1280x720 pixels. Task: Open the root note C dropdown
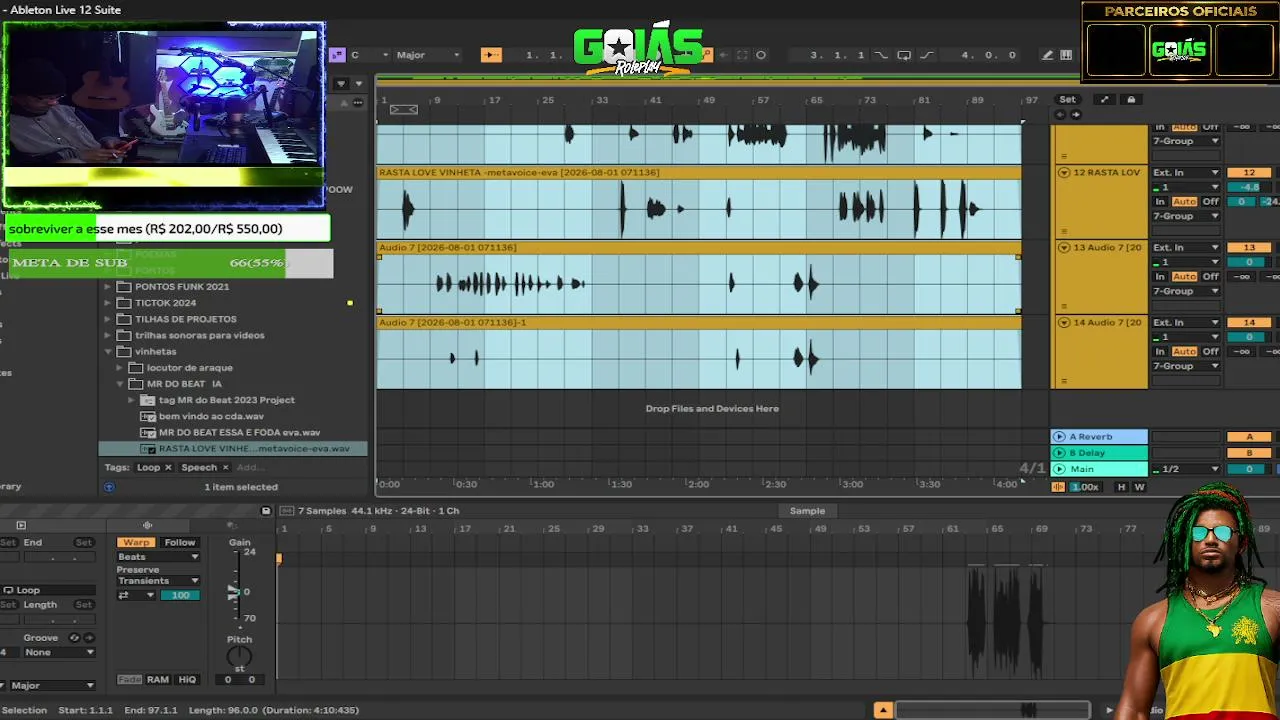367,55
